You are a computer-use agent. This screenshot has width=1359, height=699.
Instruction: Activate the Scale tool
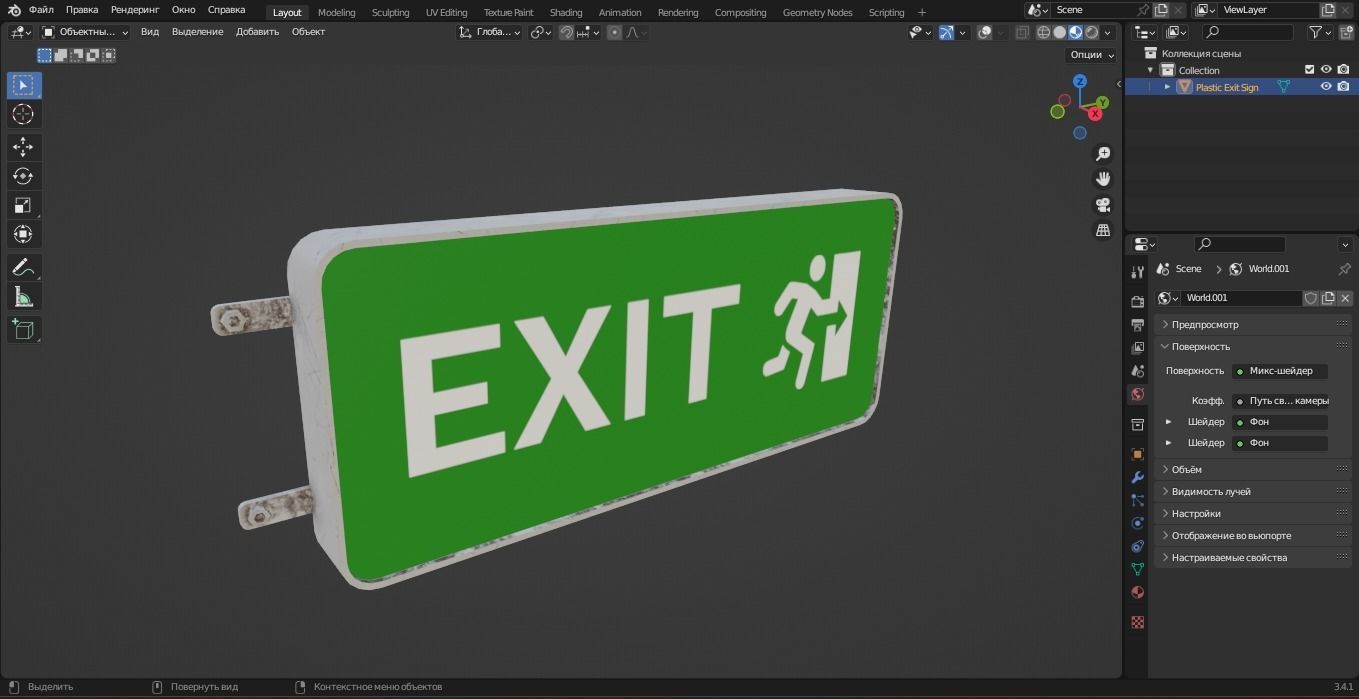pyautogui.click(x=23, y=205)
